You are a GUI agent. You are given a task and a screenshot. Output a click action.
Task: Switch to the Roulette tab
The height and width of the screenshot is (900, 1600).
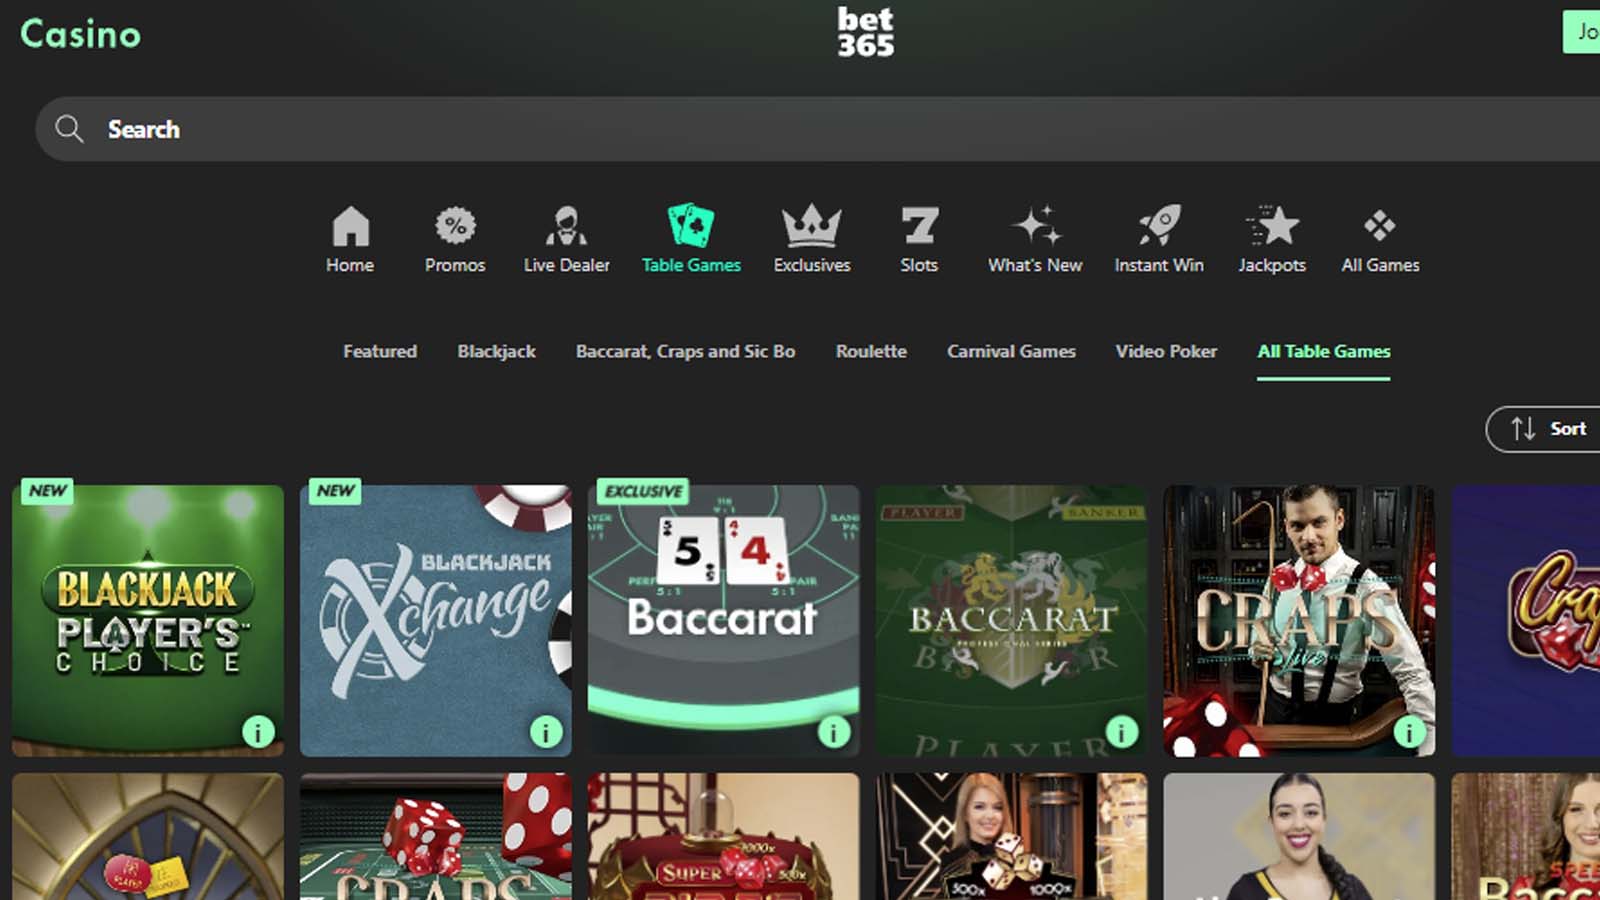[871, 351]
